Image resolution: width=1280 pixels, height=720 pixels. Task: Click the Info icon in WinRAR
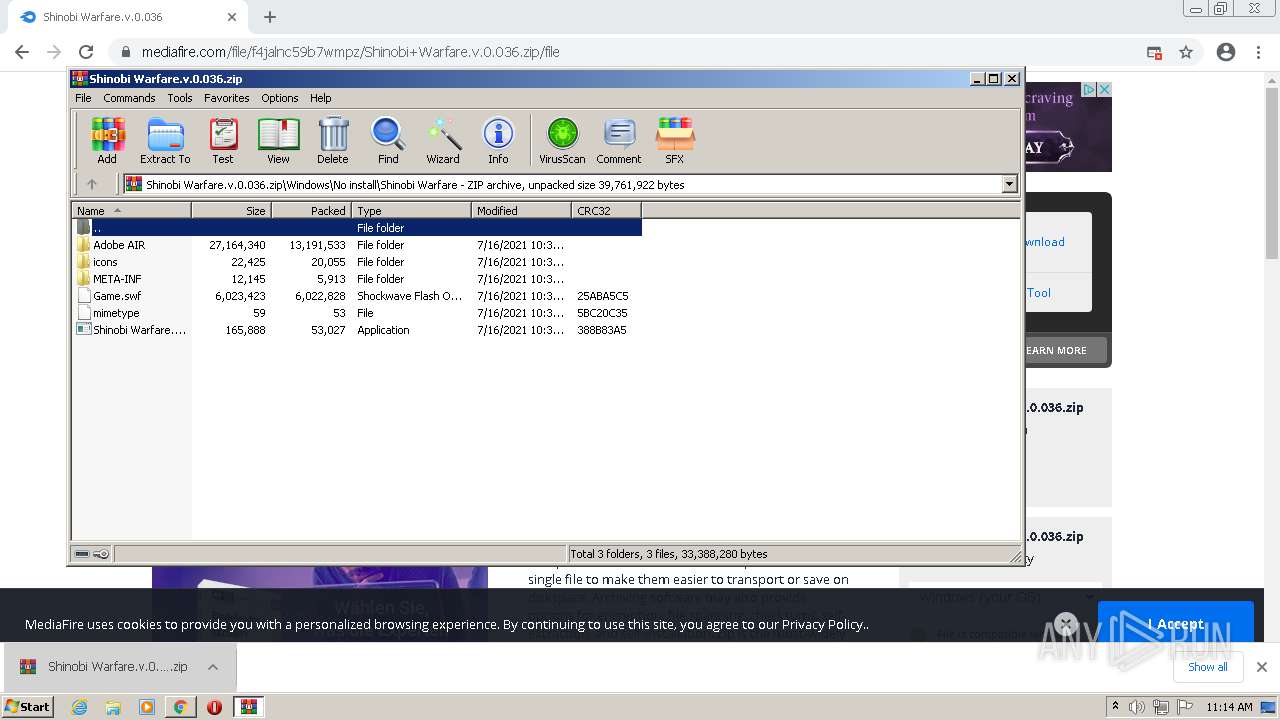click(498, 140)
